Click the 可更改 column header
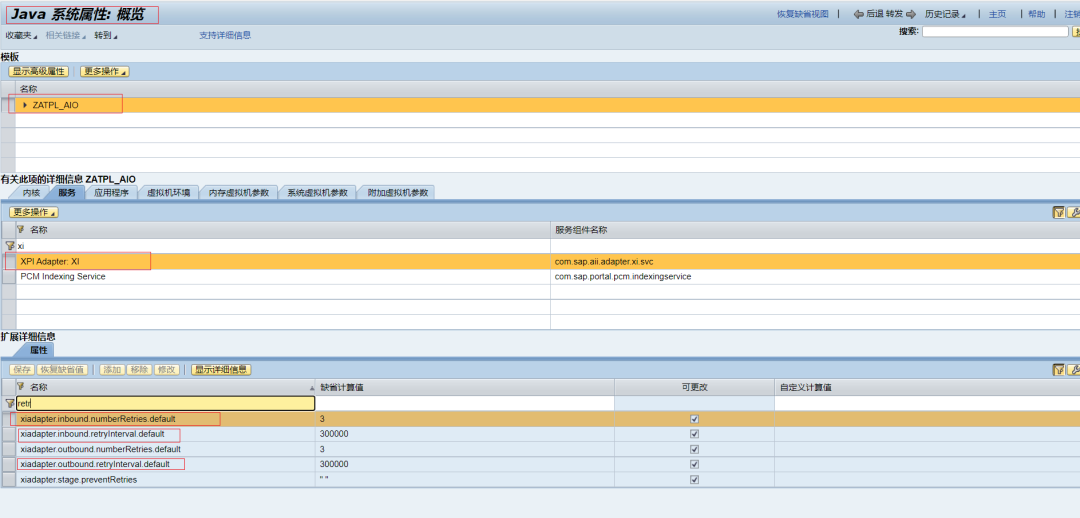Image resolution: width=1080 pixels, height=518 pixels. 694,387
